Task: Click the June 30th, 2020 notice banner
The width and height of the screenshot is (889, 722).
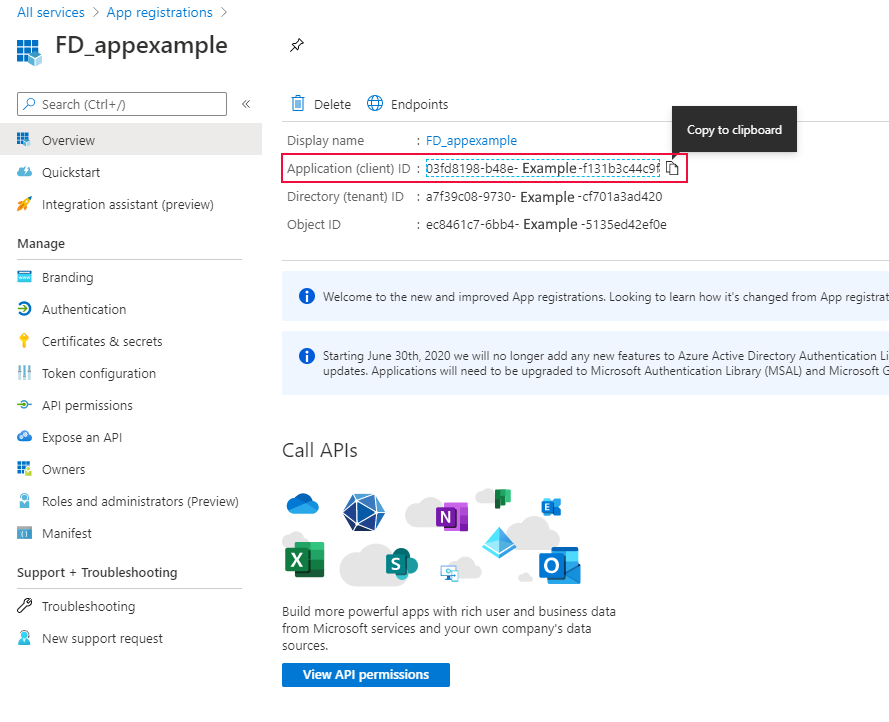Action: 585,363
